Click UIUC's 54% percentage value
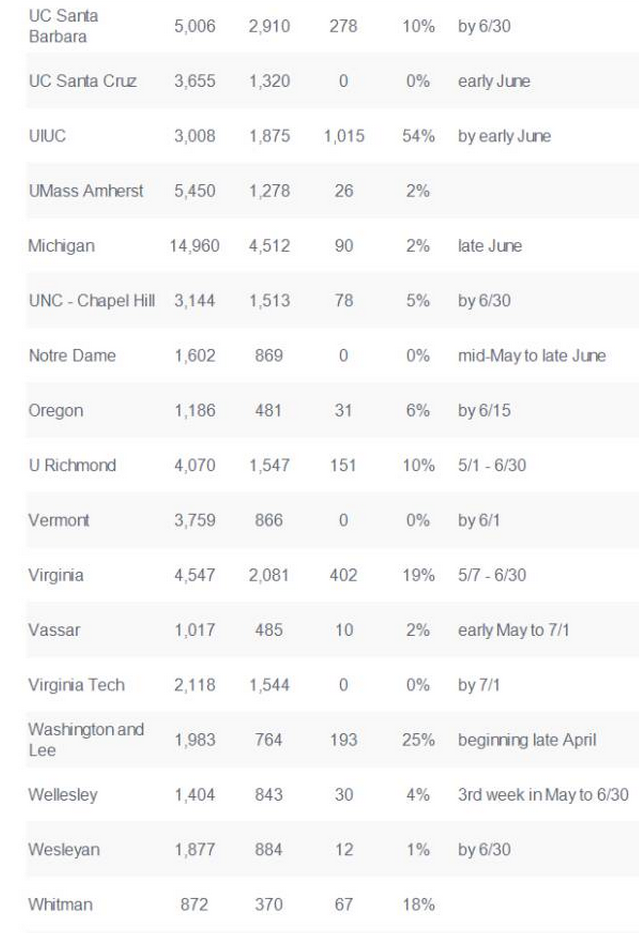Screen dimensions: 639x933 point(417,137)
